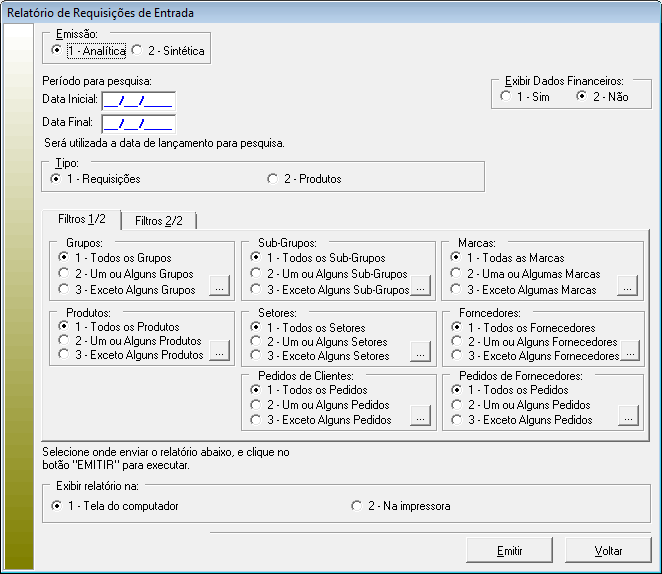Click the Setores ellipsis browse button
The width and height of the screenshot is (662, 574).
tap(421, 351)
